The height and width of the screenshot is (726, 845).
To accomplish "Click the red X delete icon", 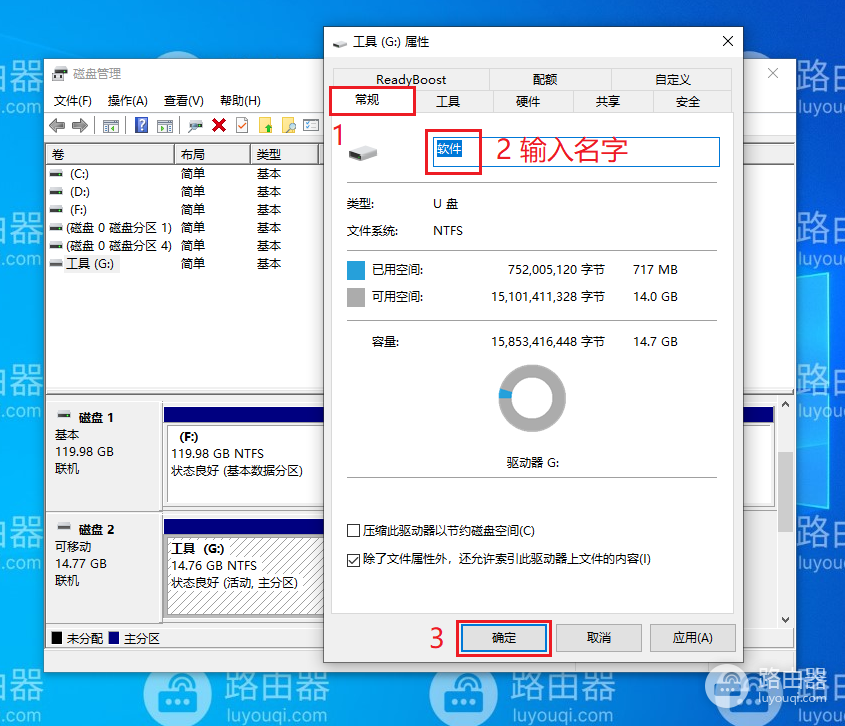I will pyautogui.click(x=219, y=125).
